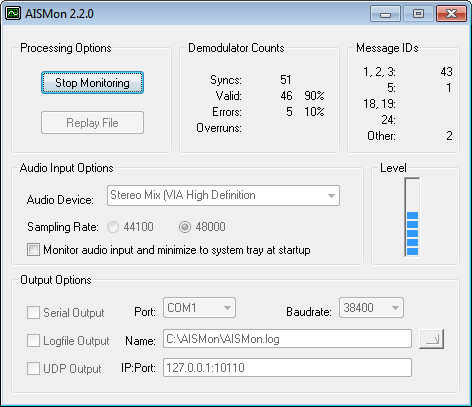Click the logfile browse button
The height and width of the screenshot is (407, 472).
pos(431,339)
